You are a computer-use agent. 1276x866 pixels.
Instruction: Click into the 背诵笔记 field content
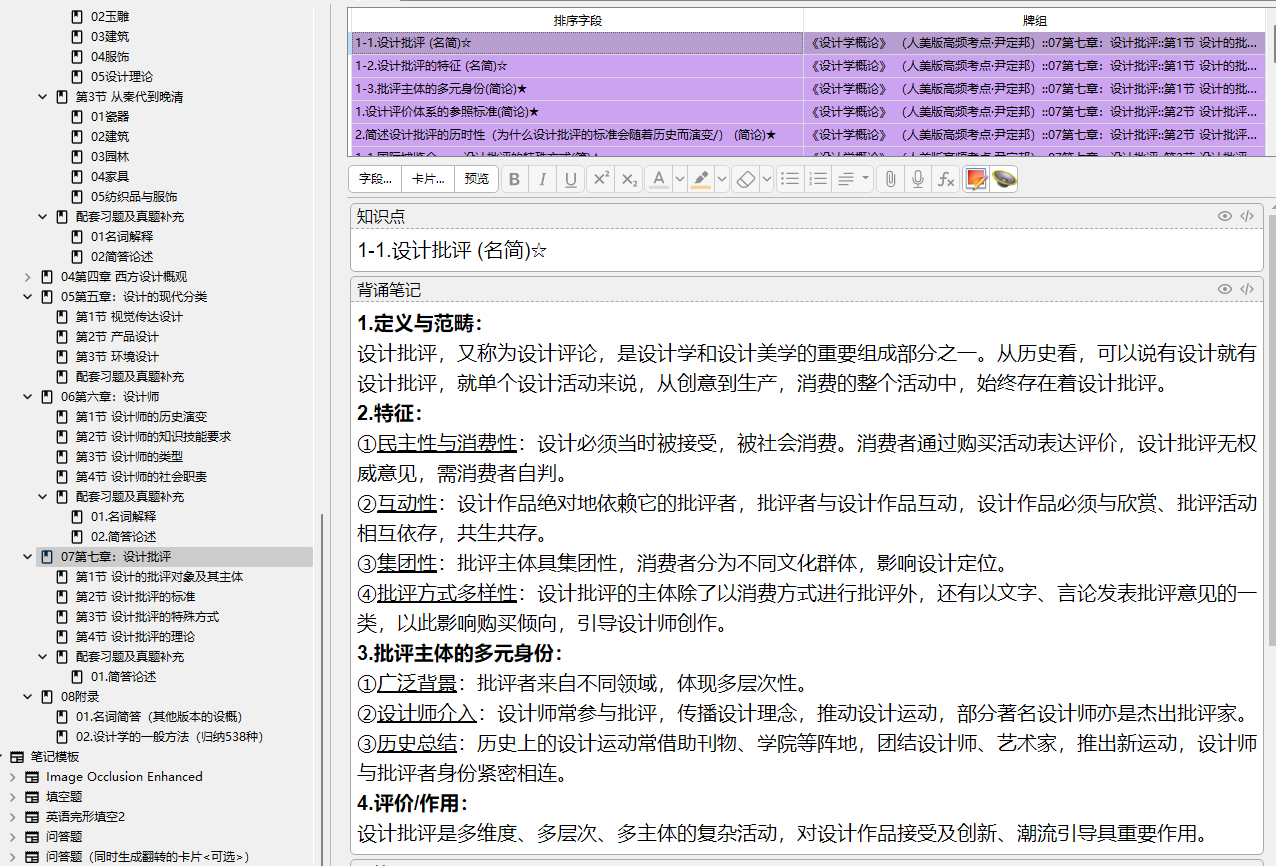point(806,577)
